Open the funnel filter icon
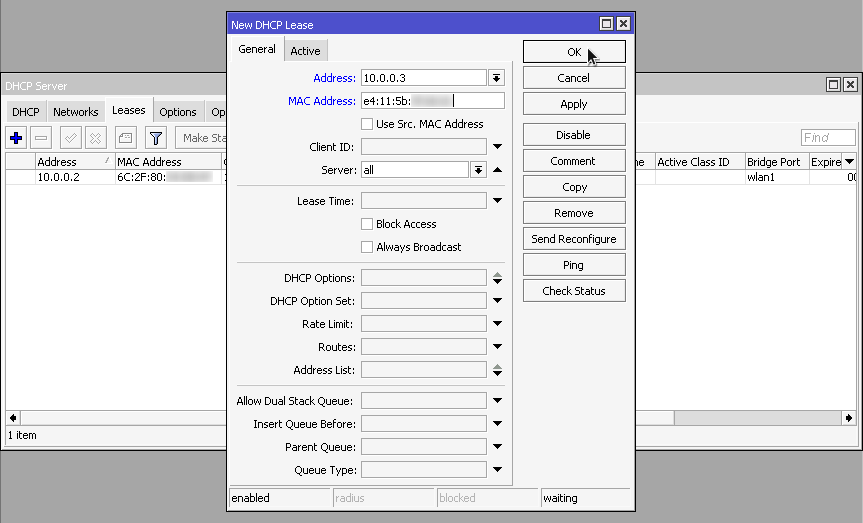Image resolution: width=863 pixels, height=523 pixels. coord(156,138)
